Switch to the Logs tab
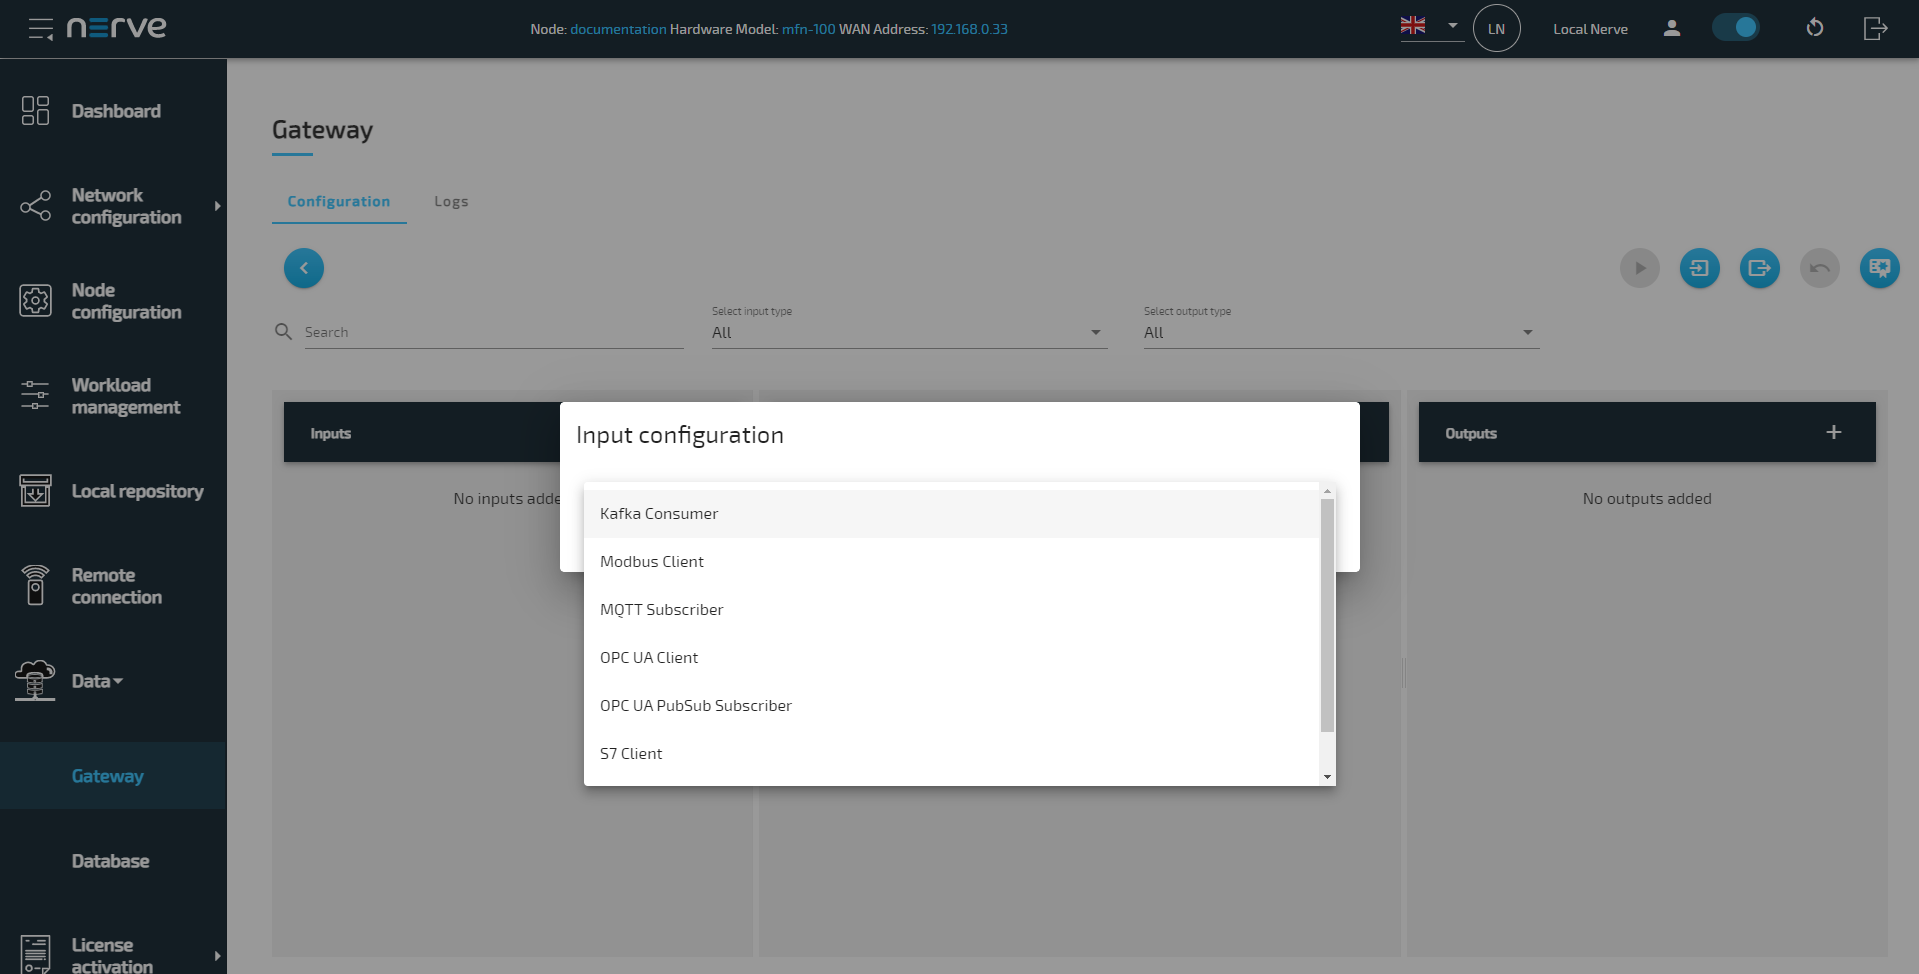This screenshot has height=974, width=1919. [x=451, y=202]
